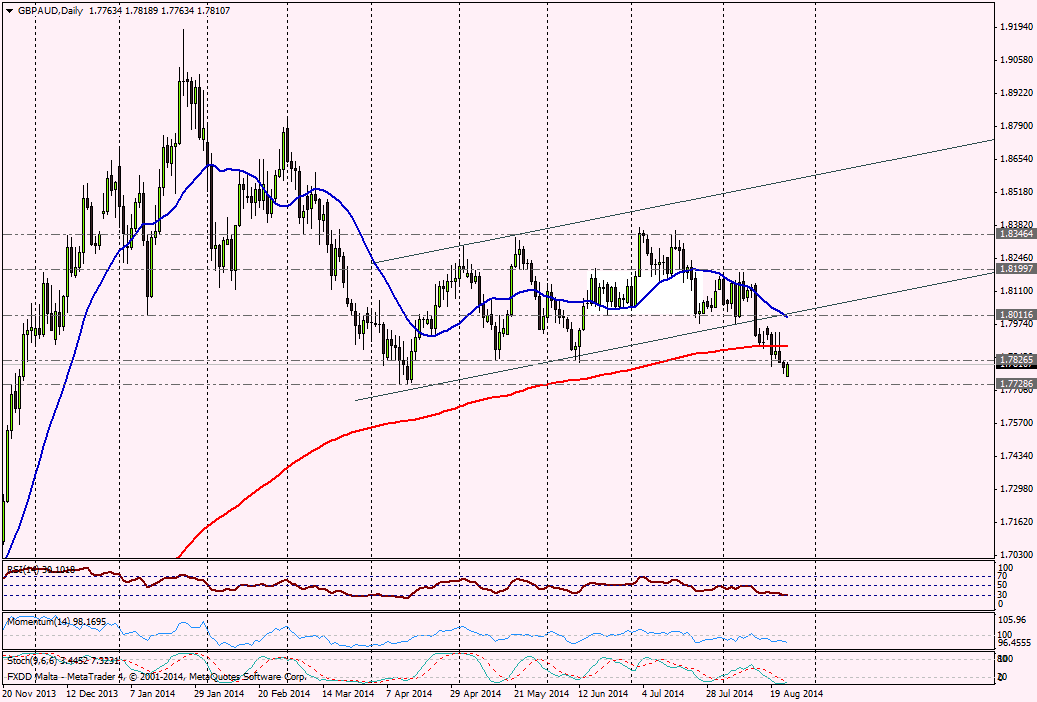Click the triangle icon beside GBPAUD,Daily
The image size is (1037, 702).
click(x=8, y=11)
